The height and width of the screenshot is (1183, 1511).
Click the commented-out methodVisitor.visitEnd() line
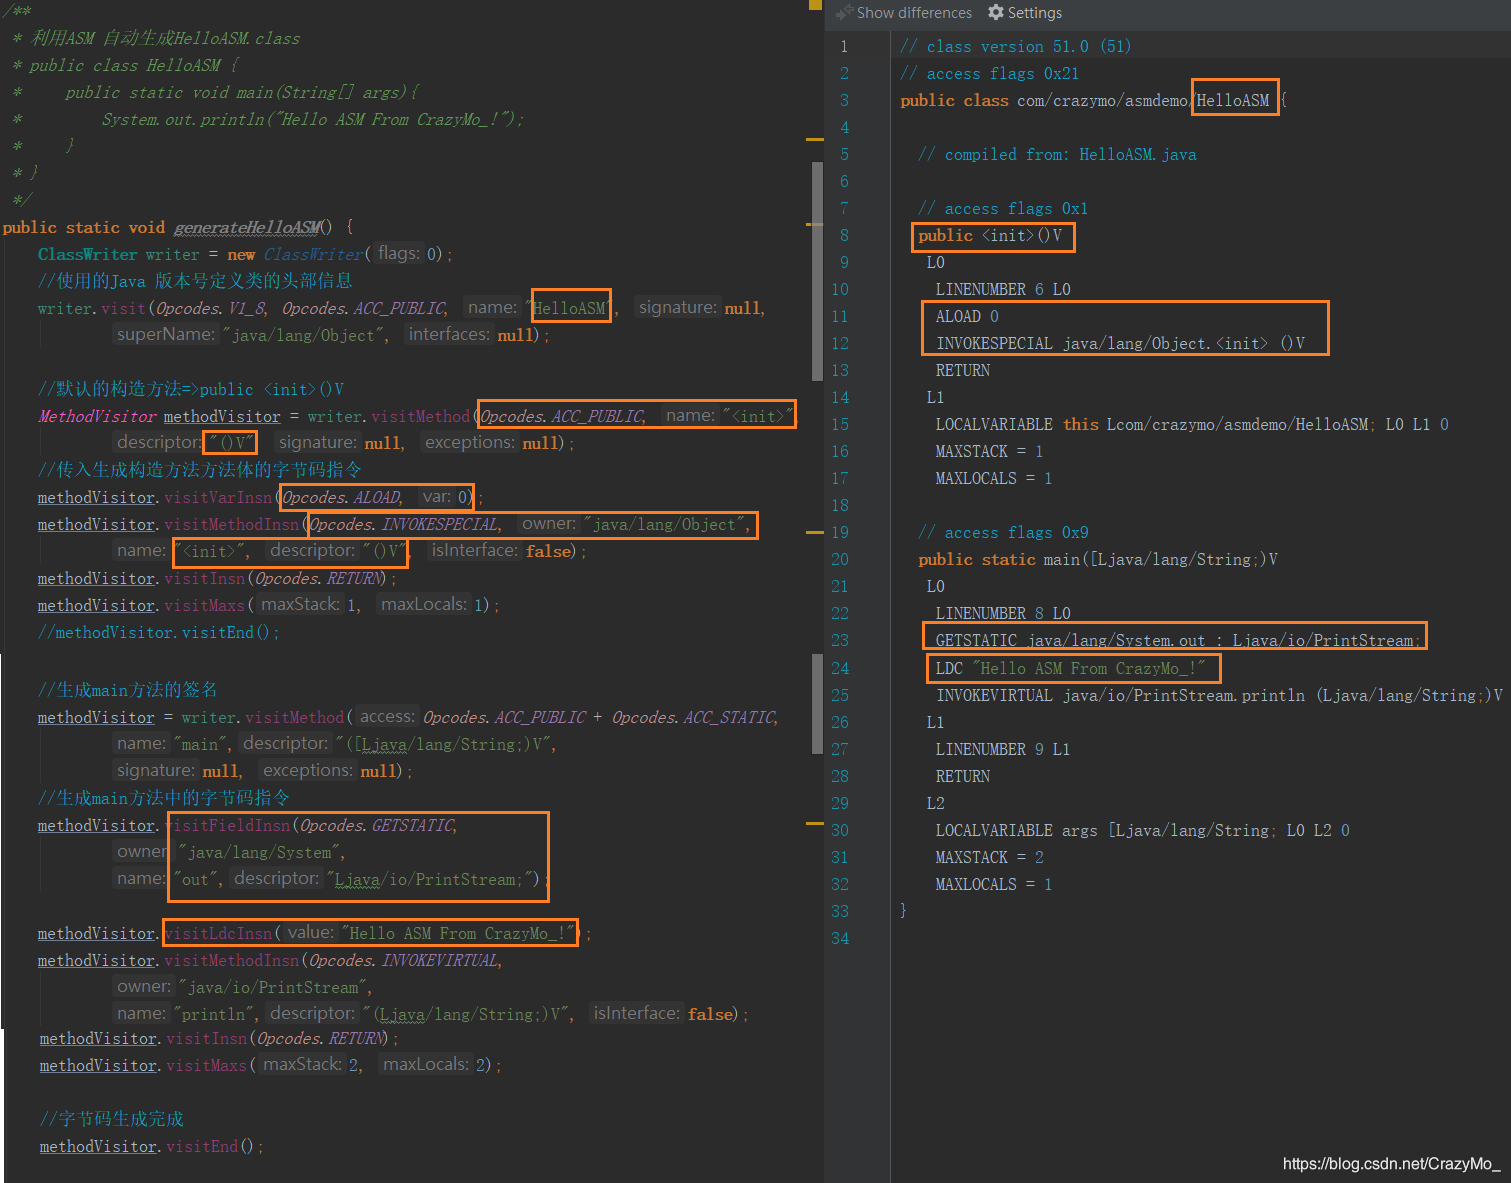pyautogui.click(x=158, y=632)
